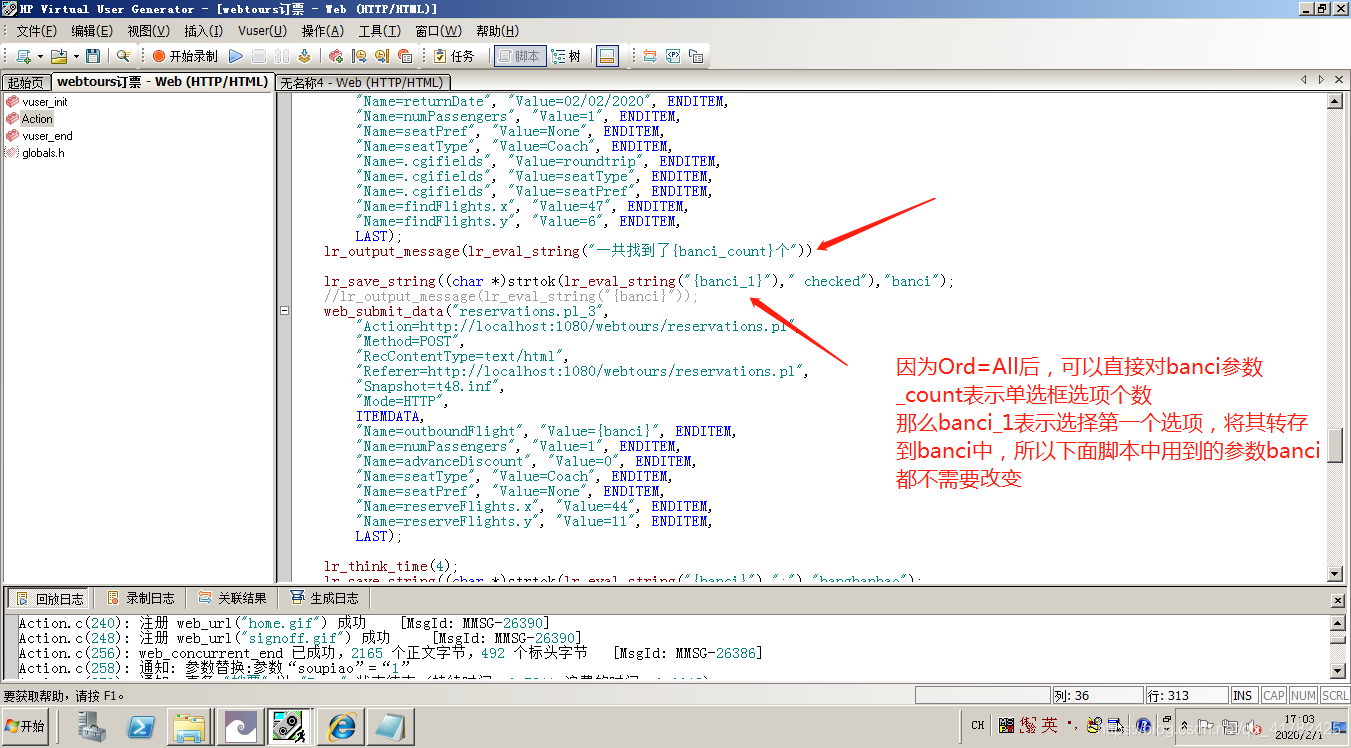Switch to the 录制日志 recording log tab
Screen dimensions: 1351x748
coord(140,598)
